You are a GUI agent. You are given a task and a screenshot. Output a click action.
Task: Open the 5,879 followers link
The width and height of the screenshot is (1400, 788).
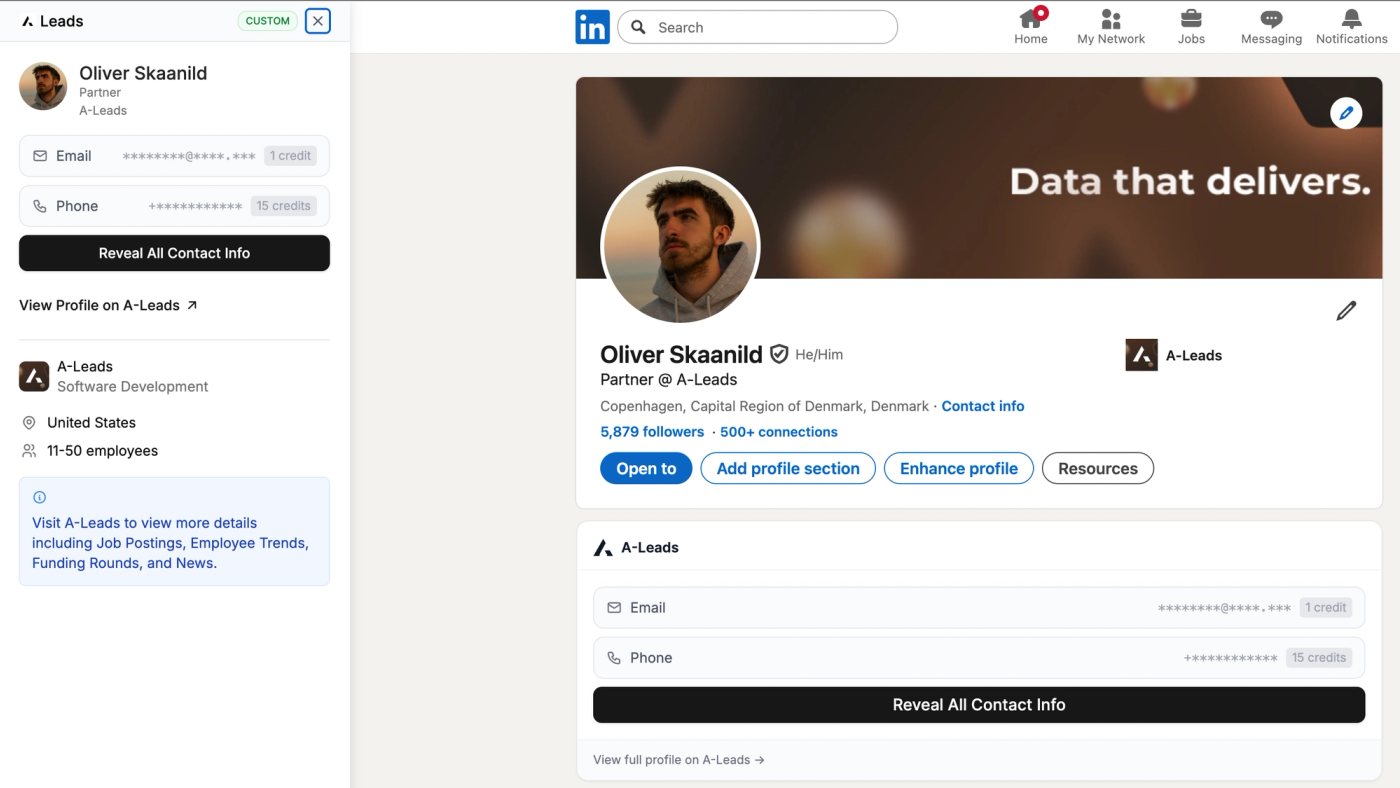point(652,432)
